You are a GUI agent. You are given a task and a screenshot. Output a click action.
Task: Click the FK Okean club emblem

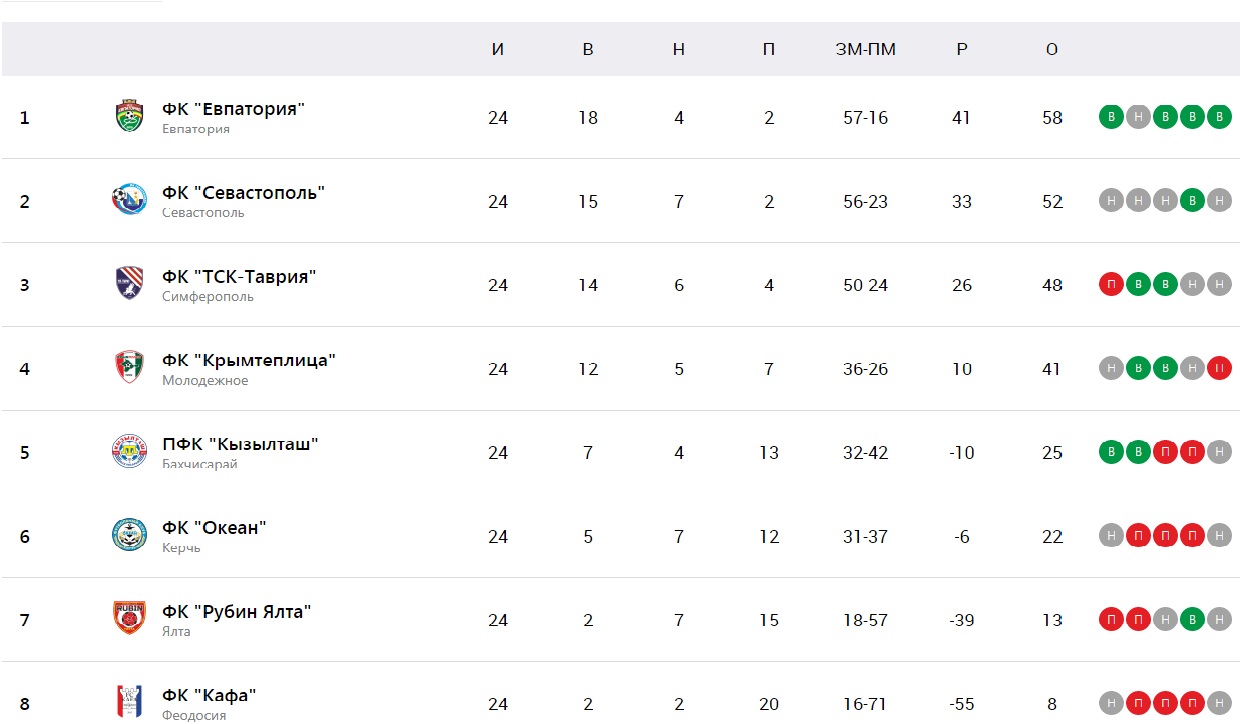coord(129,535)
